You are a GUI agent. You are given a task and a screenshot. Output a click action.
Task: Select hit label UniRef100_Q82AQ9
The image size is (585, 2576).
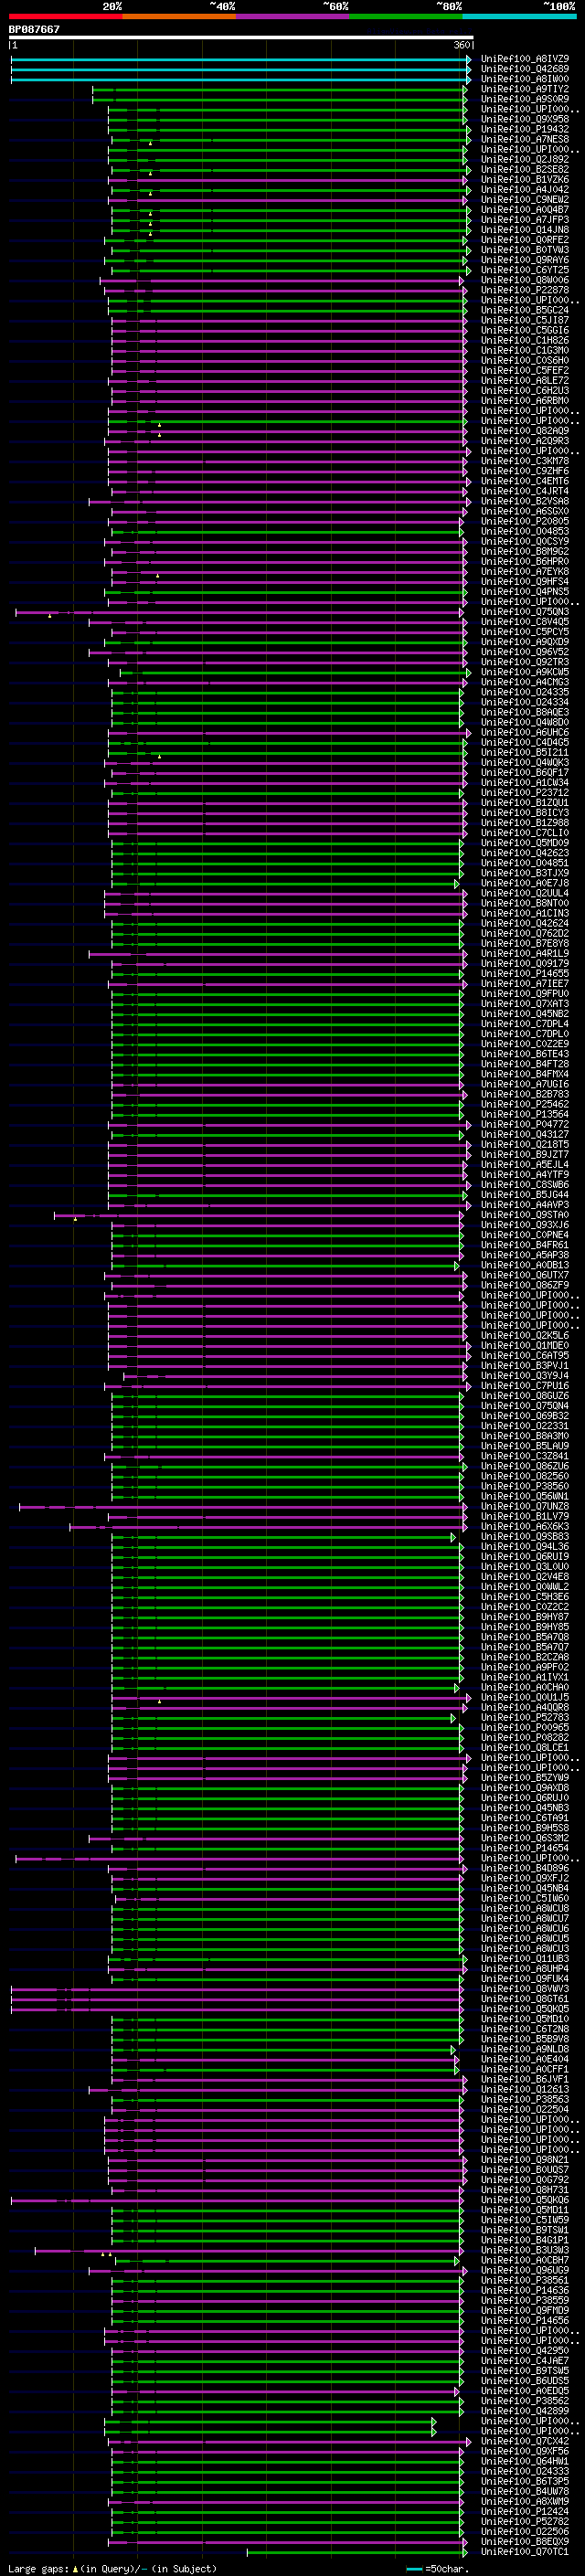click(x=525, y=431)
